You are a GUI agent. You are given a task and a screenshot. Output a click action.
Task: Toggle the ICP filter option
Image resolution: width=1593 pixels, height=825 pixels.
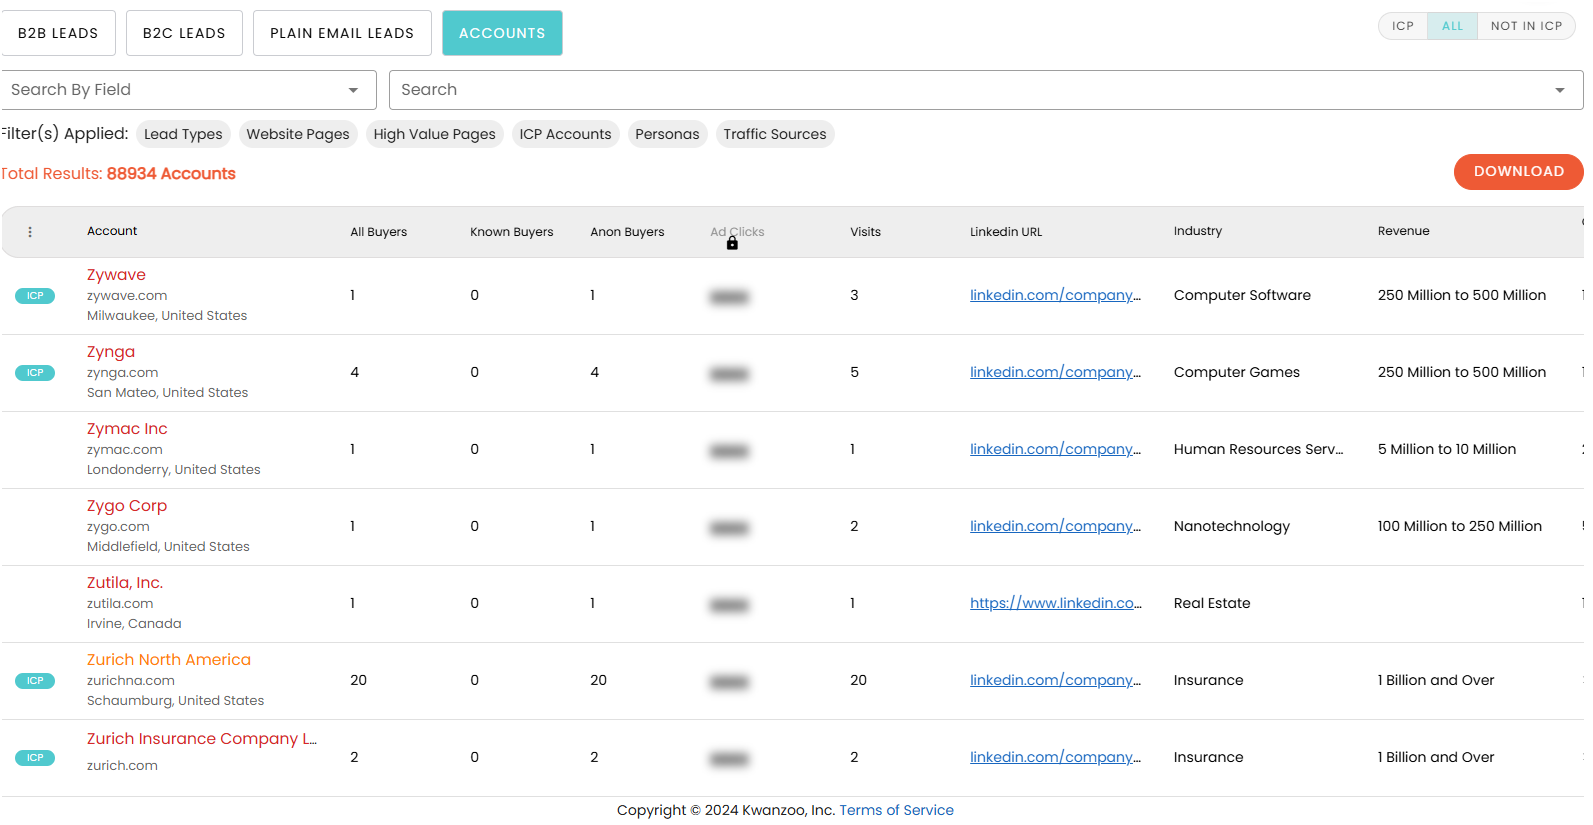coord(1403,26)
